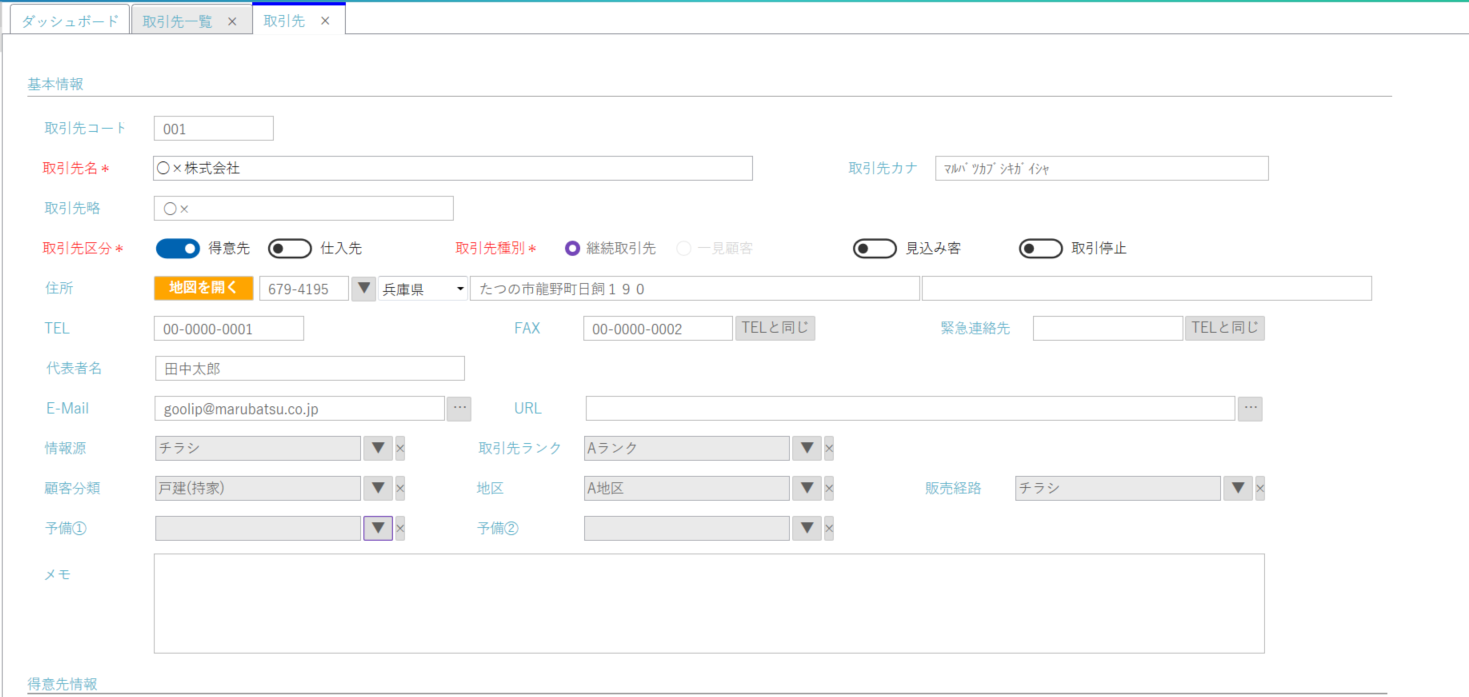Clear the 取引先ランク selection with its × icon

(x=829, y=448)
